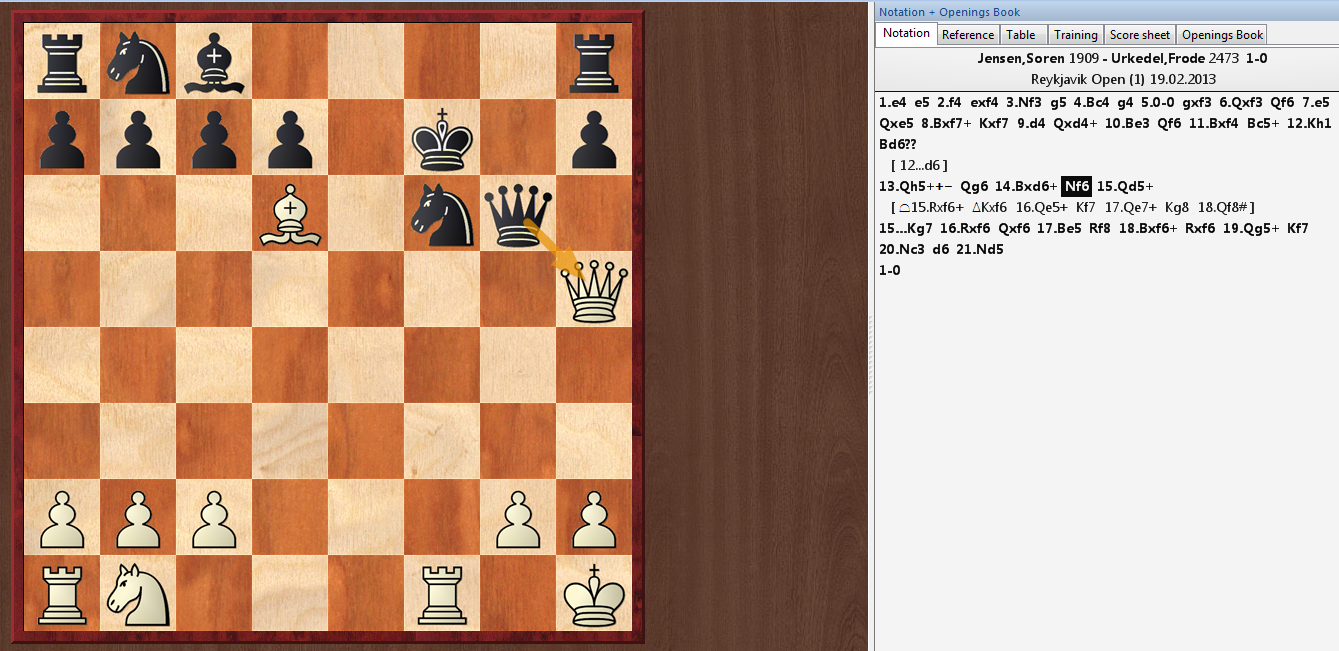Click the white king on h1
This screenshot has height=651, width=1339.
tap(594, 593)
